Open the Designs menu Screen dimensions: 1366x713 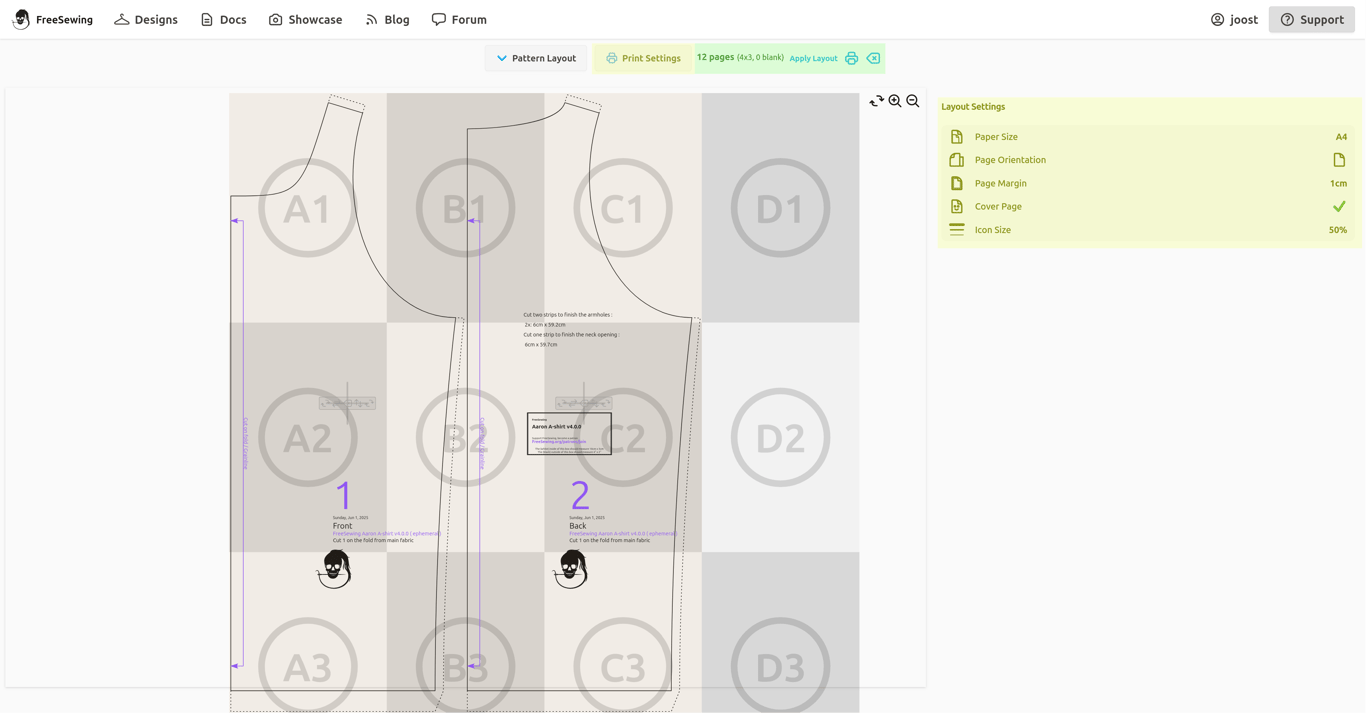146,19
